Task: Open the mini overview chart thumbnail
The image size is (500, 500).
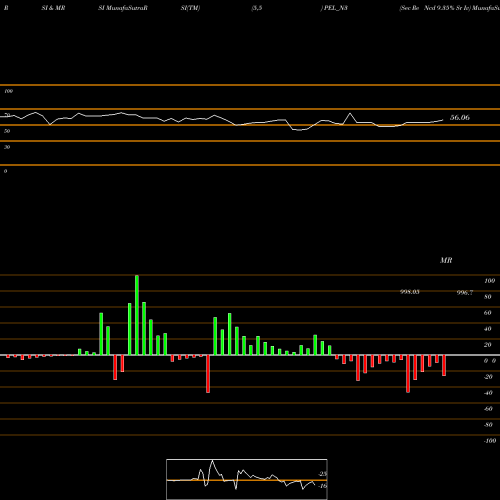Action: pyautogui.click(x=247, y=479)
